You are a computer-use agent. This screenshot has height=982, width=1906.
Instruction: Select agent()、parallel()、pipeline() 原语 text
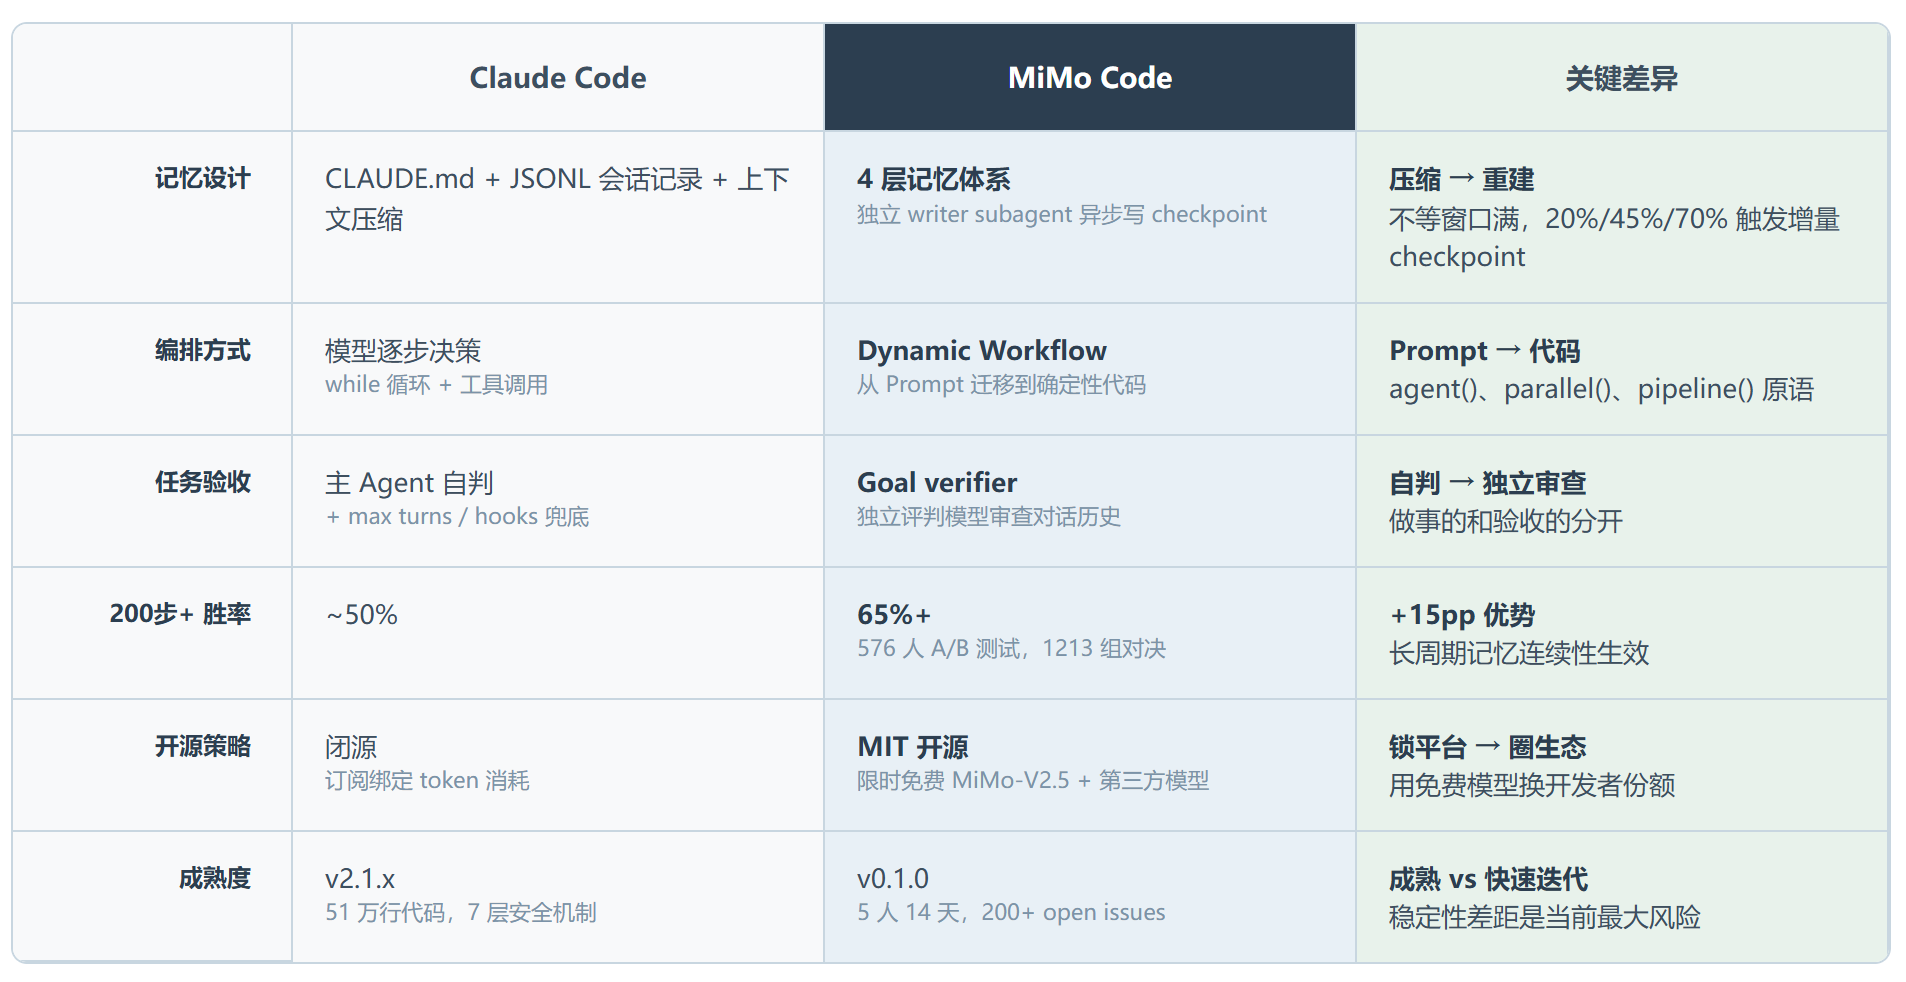coord(1601,389)
